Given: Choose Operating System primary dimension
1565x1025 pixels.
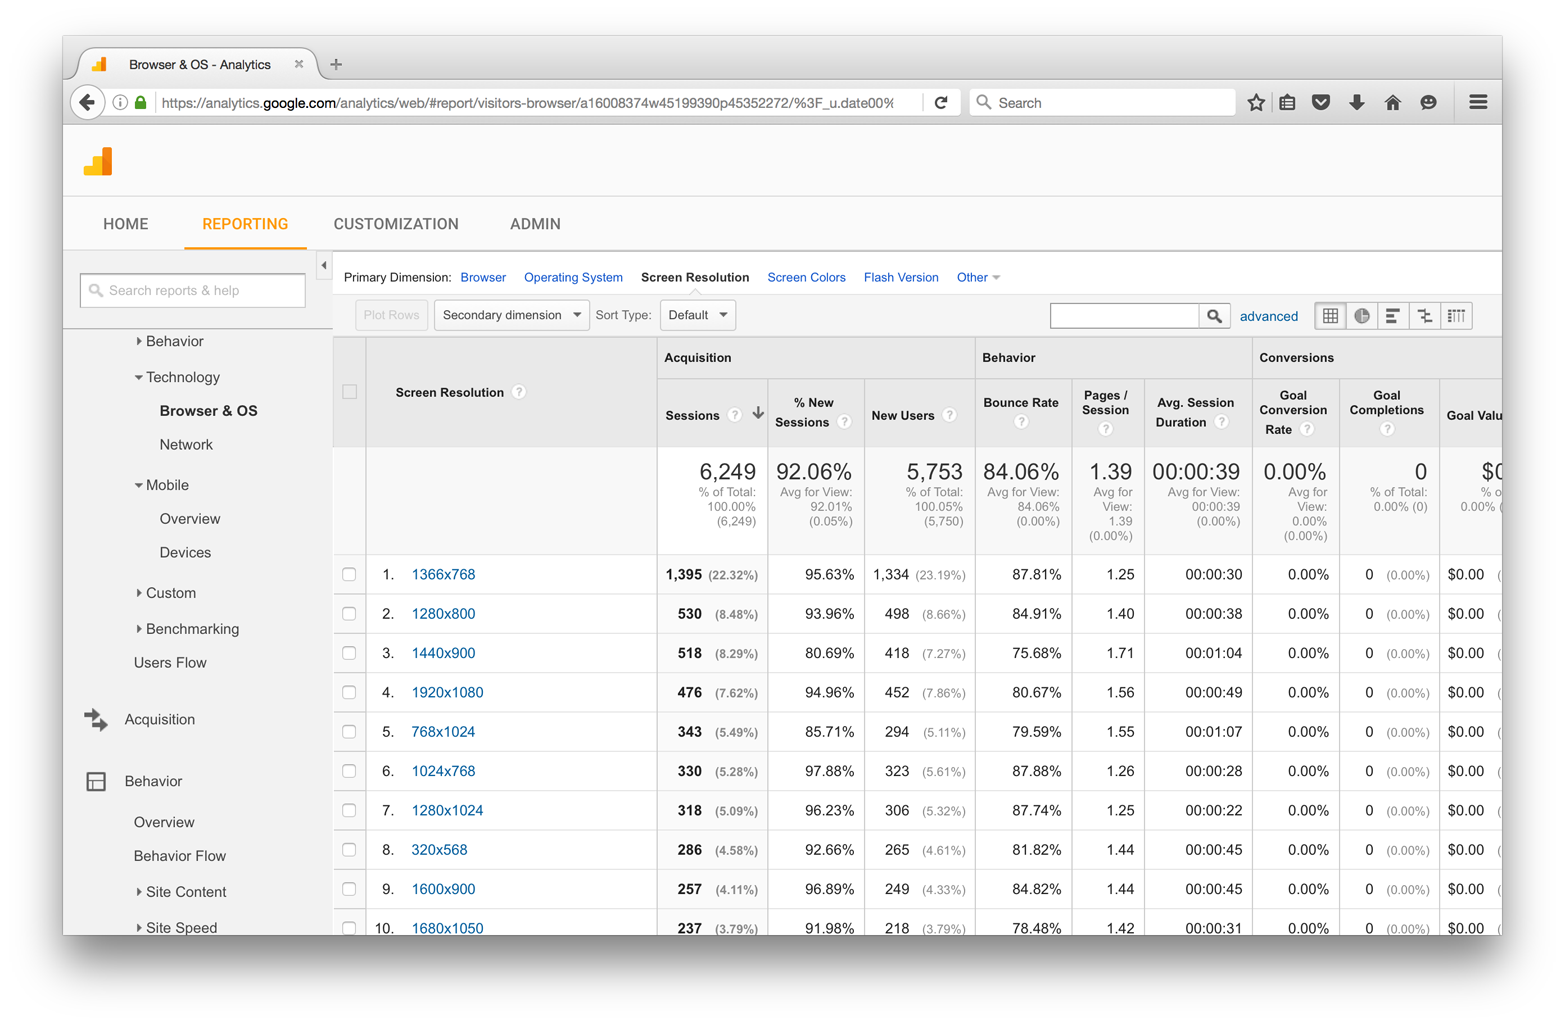Looking at the screenshot, I should [x=573, y=277].
